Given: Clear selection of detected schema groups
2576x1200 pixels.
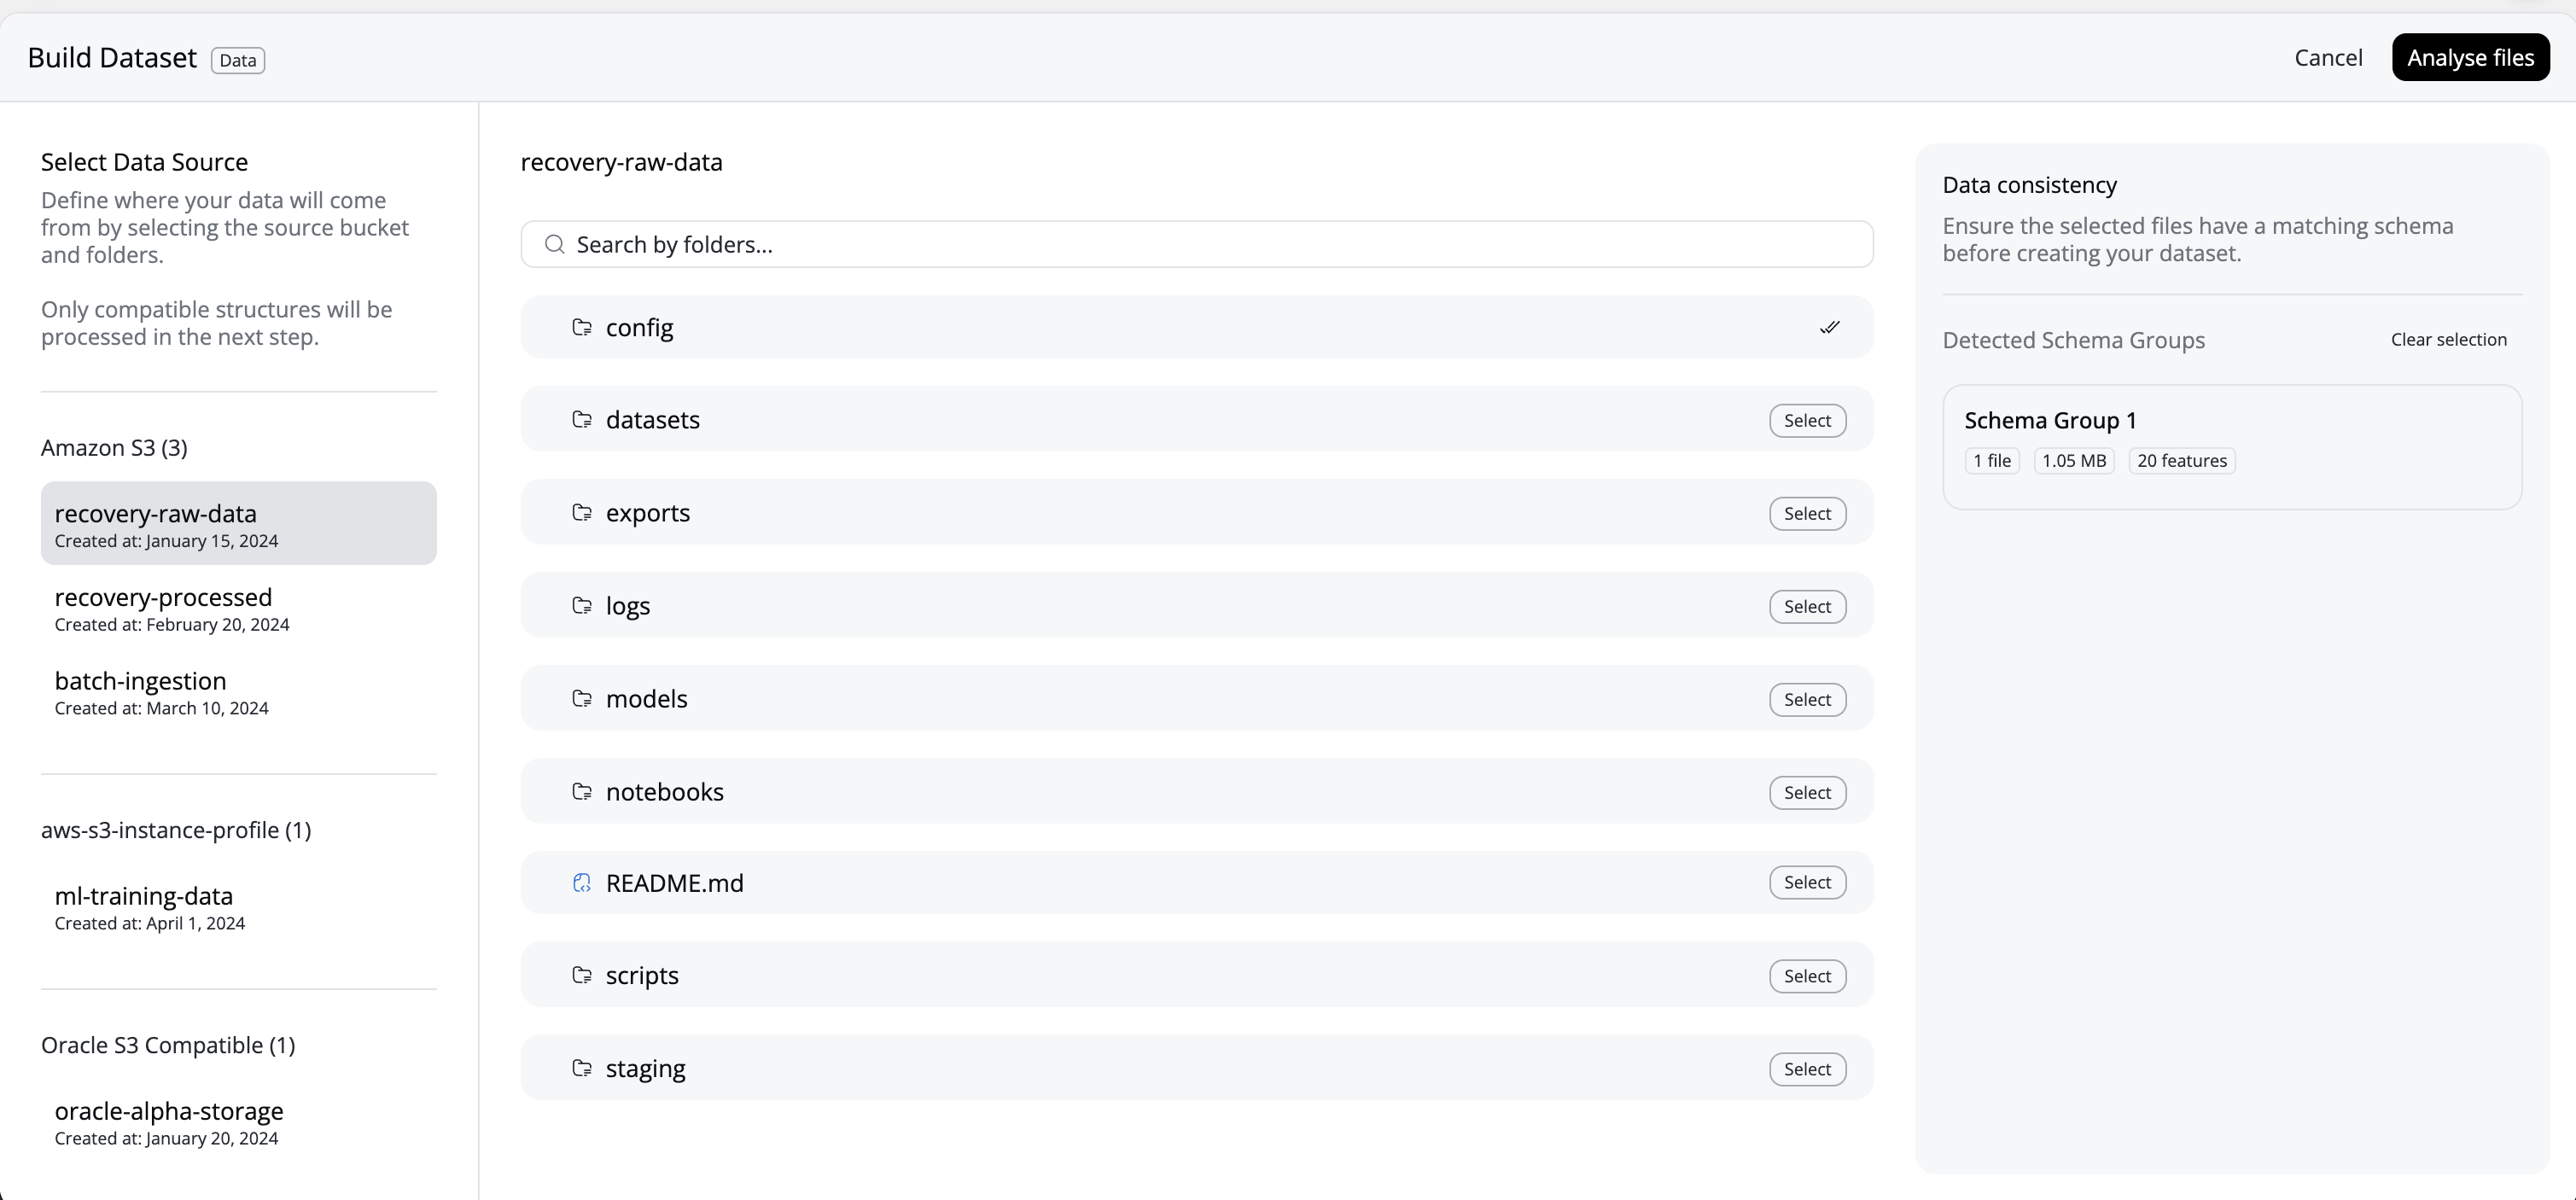Looking at the screenshot, I should point(2448,339).
